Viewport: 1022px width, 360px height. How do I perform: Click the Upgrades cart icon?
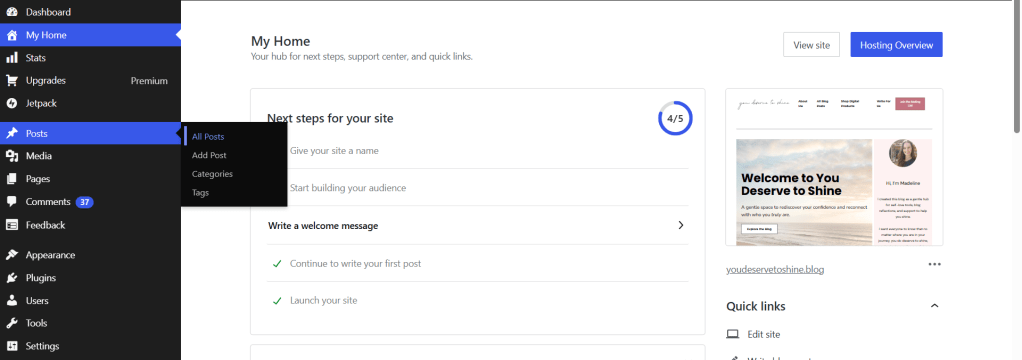tap(12, 81)
